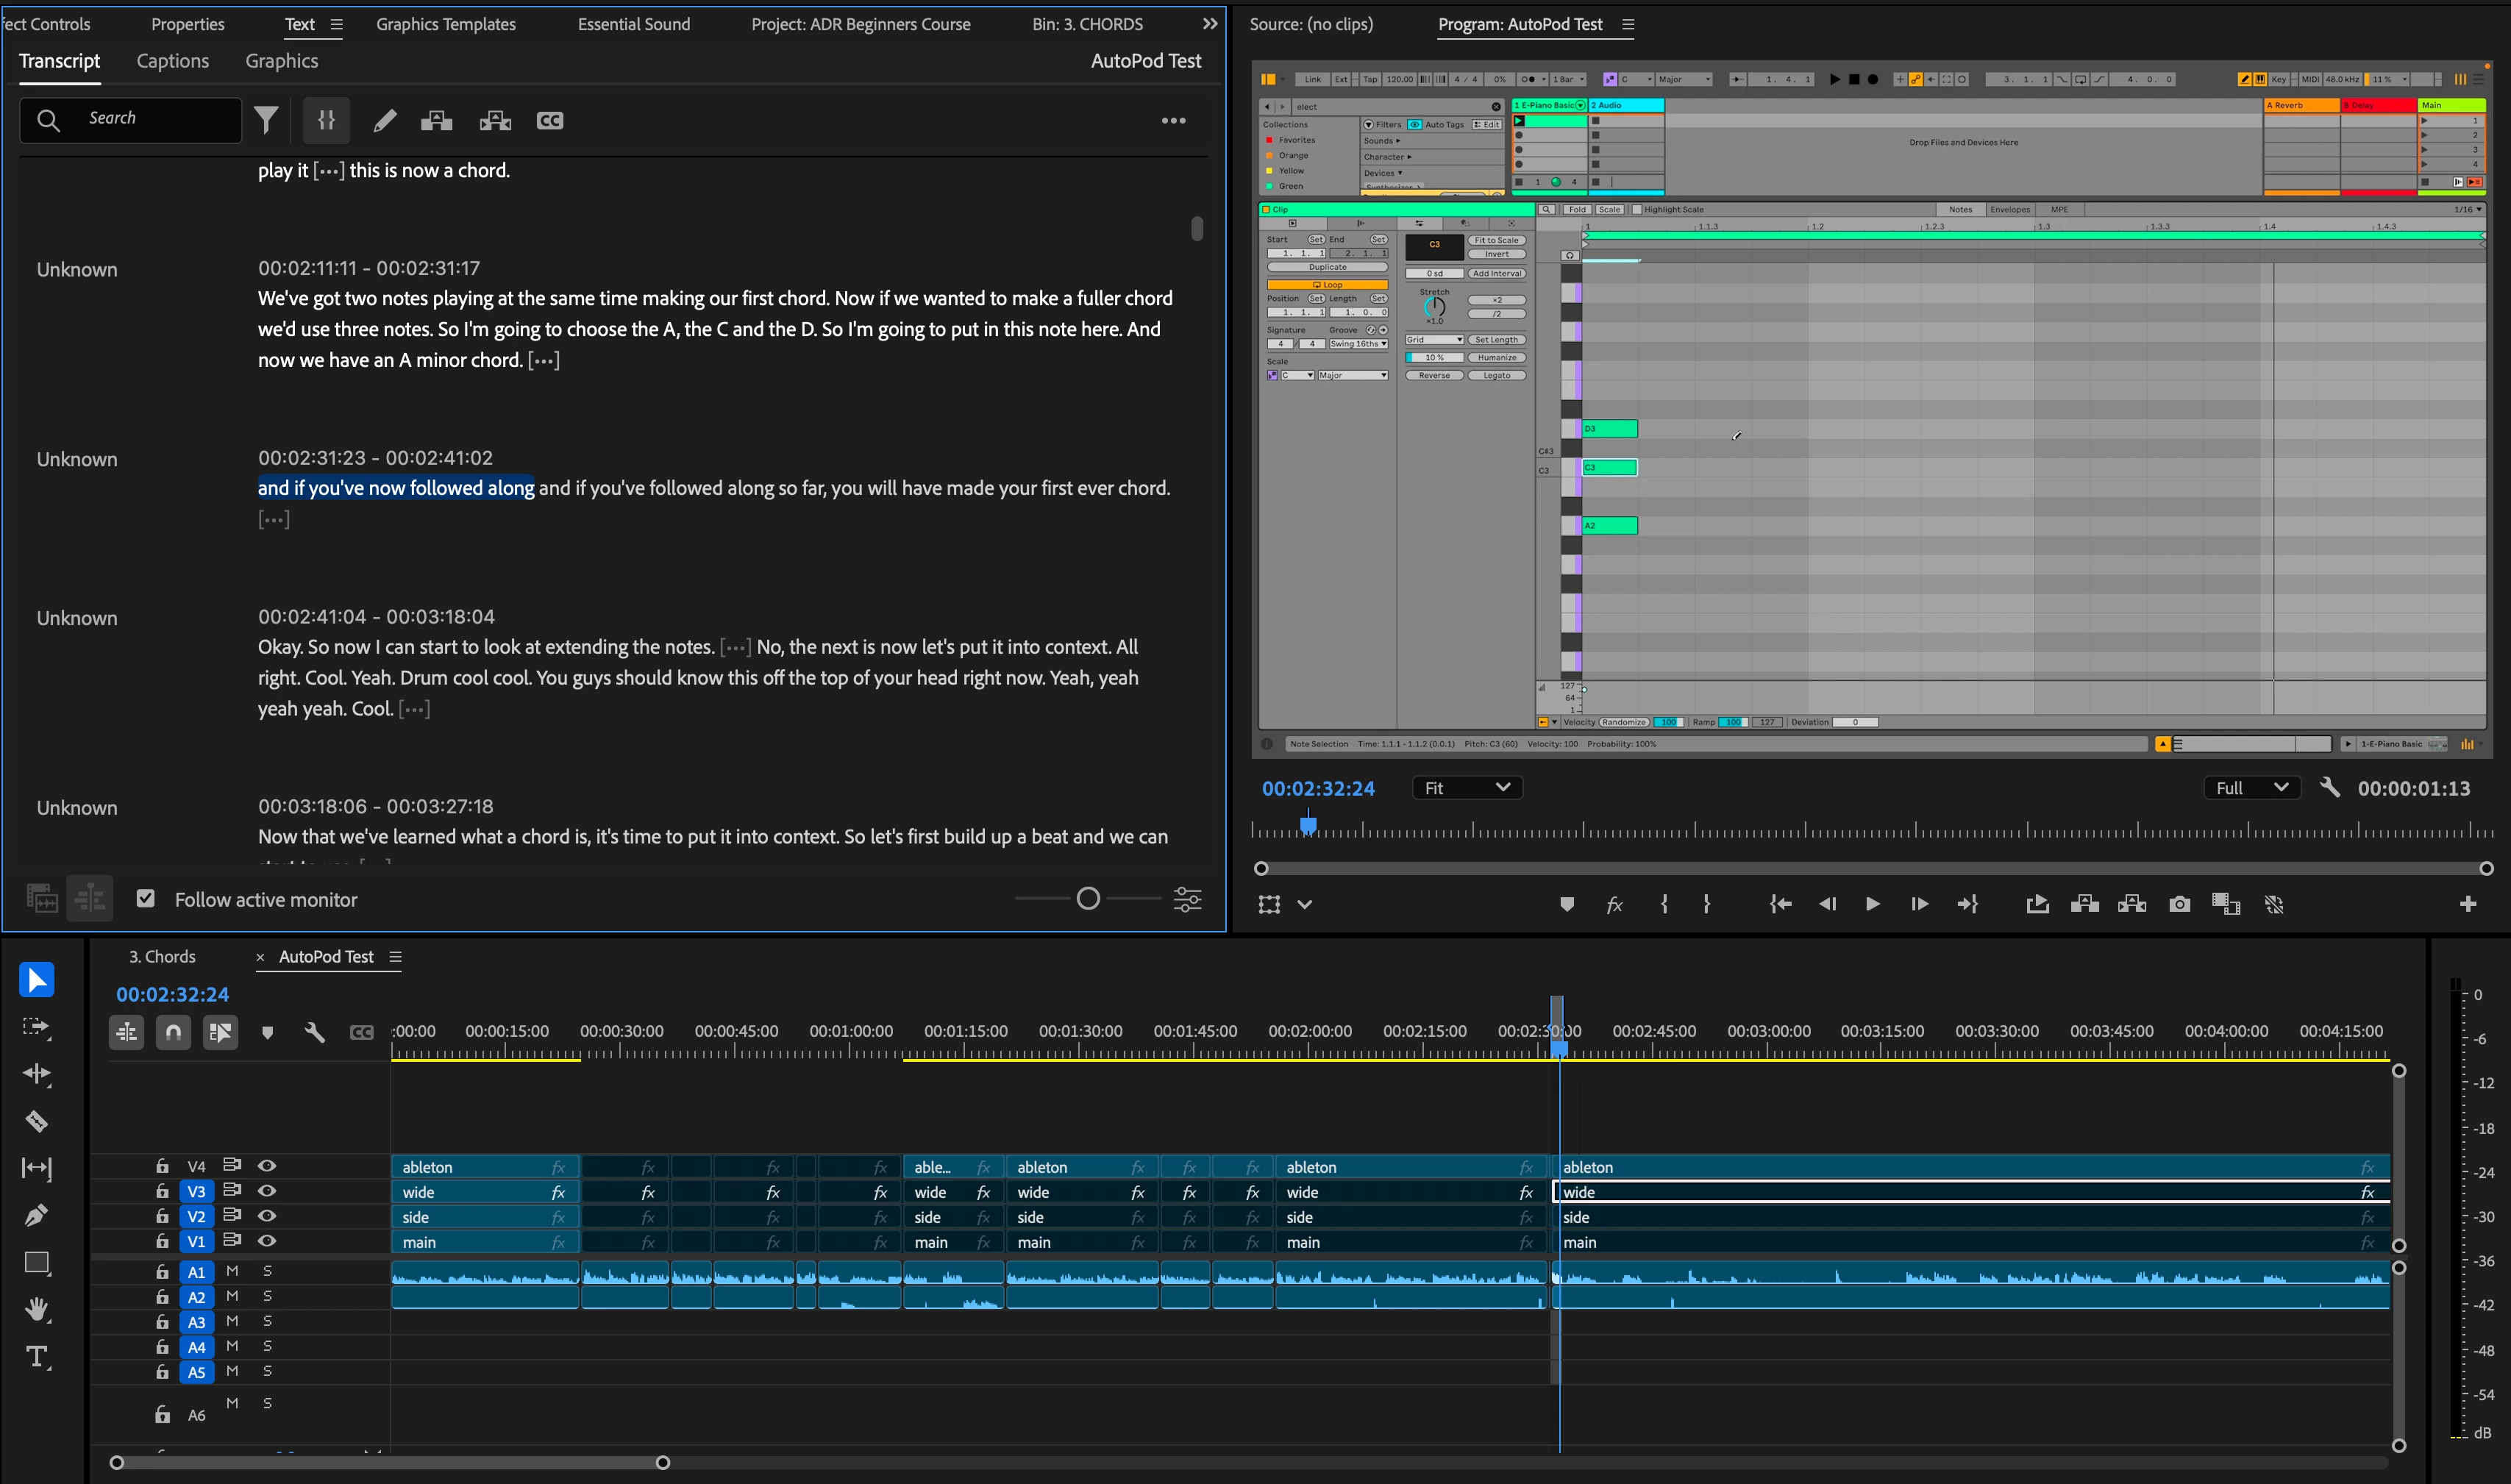The image size is (2511, 1484).
Task: Toggle timeline Snap magnet button
Action: coord(173,1032)
